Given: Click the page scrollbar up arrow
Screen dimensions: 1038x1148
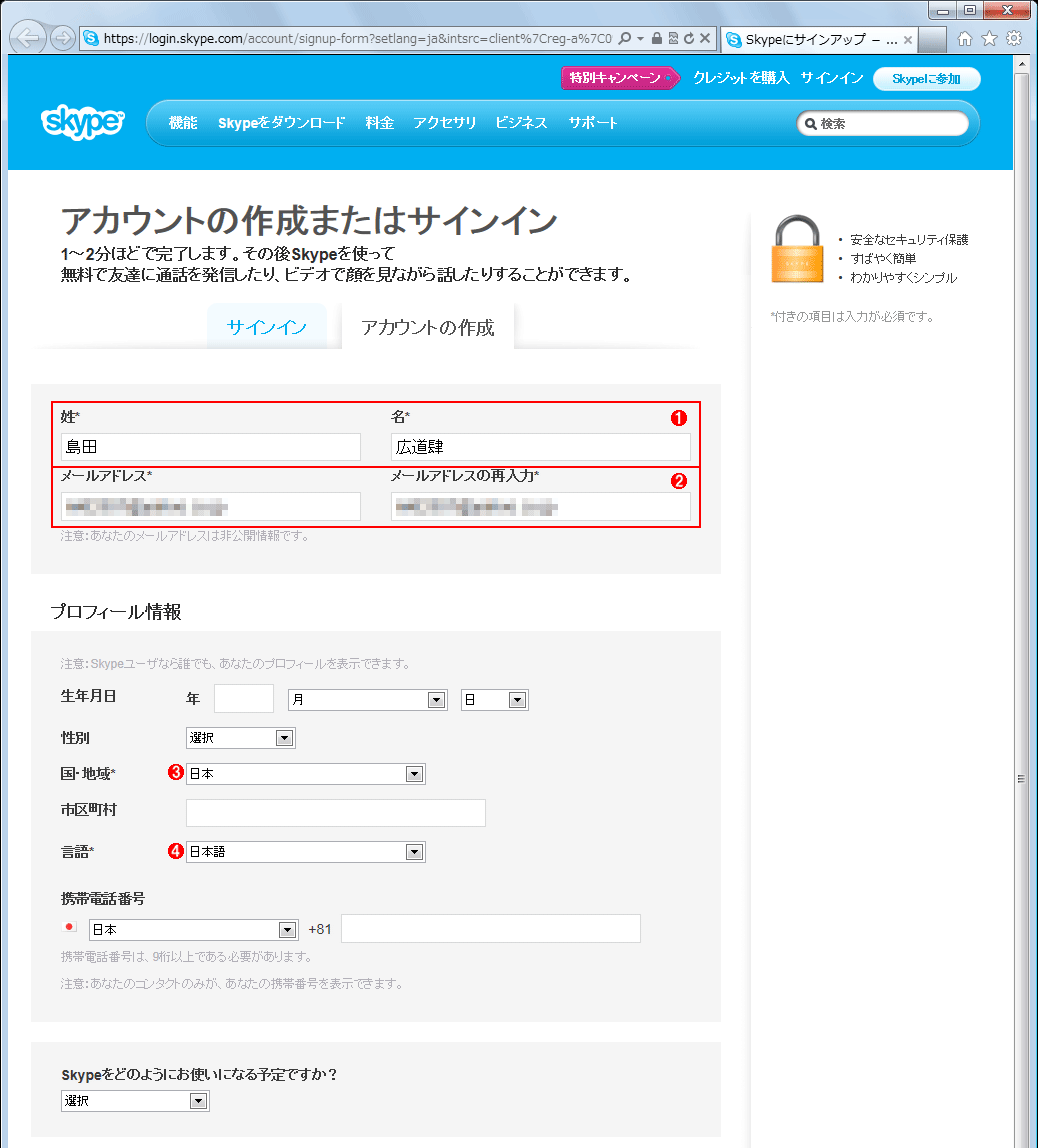Looking at the screenshot, I should [1022, 64].
